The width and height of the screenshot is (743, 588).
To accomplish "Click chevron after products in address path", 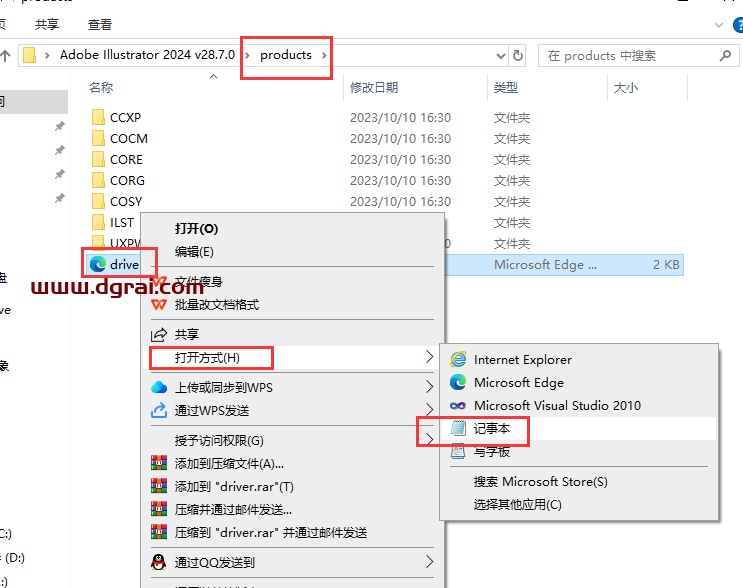I will (324, 55).
